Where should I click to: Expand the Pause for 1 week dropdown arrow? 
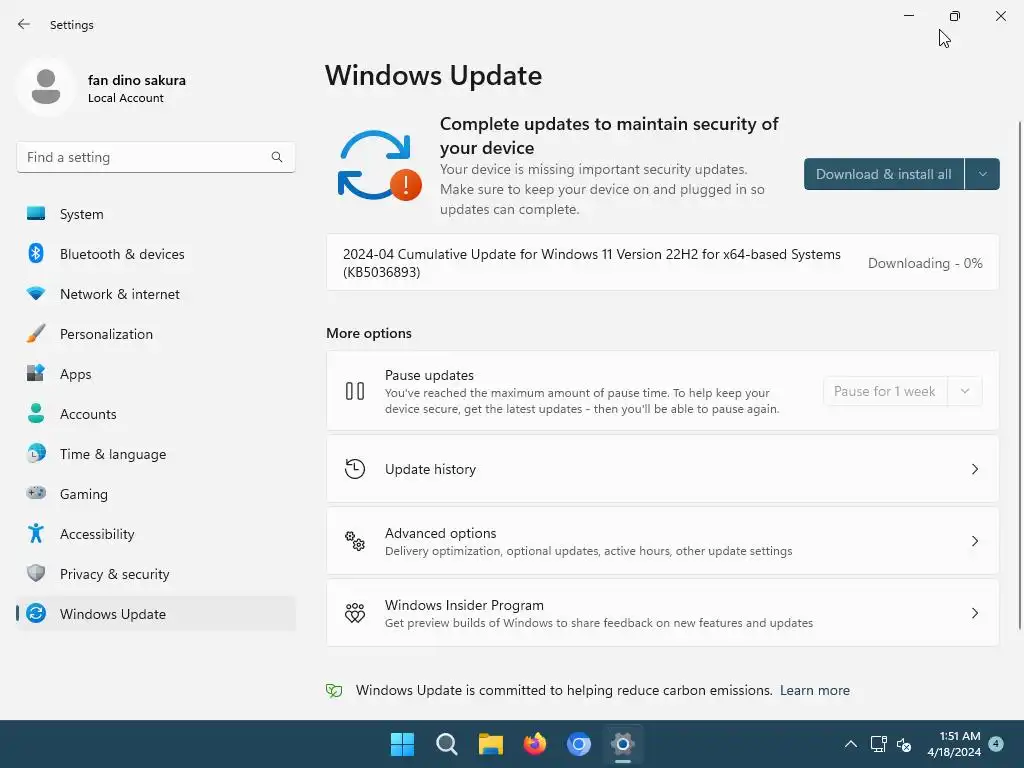pos(965,391)
